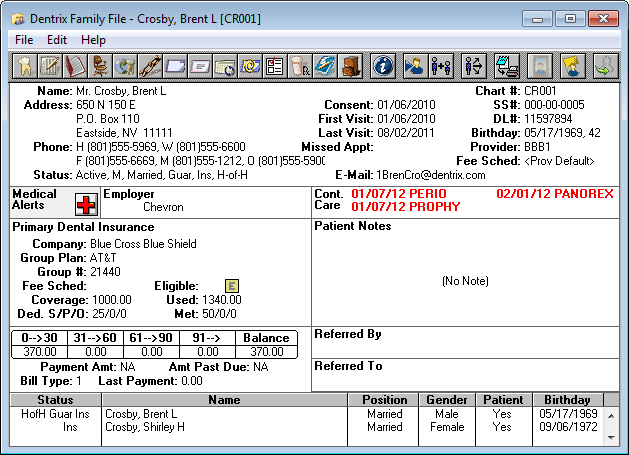Viewport: 629px width, 455px height.
Task: Click the yellow Eligible 'E' icon
Action: tap(232, 286)
